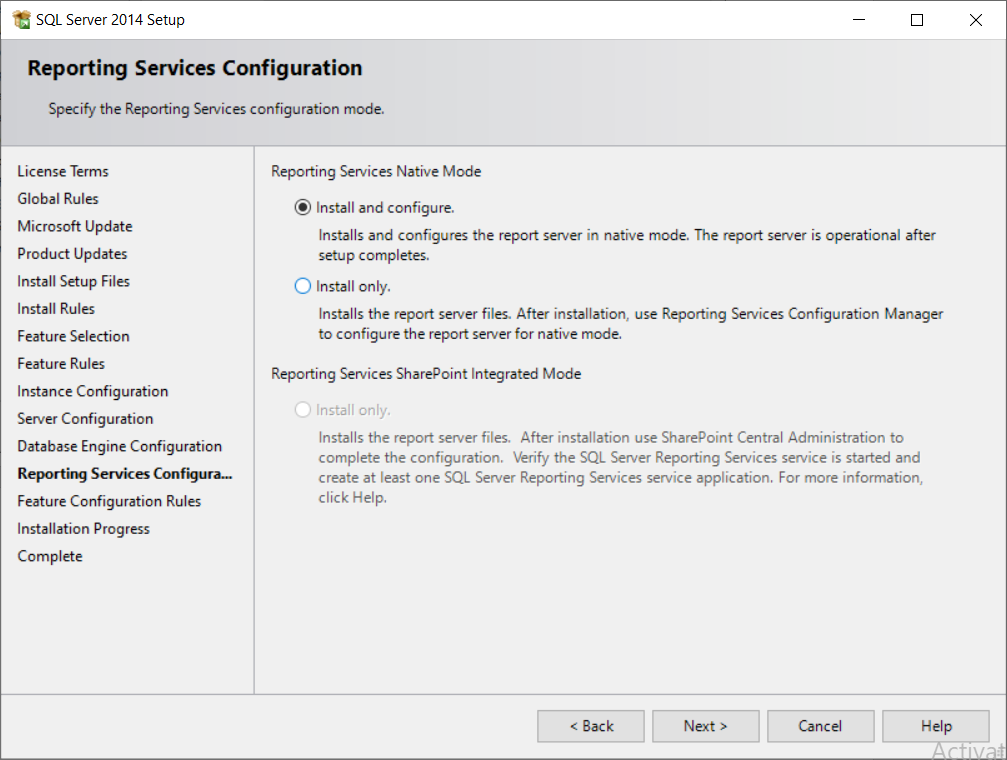1007x760 pixels.
Task: Open the Server Configuration step
Action: (85, 419)
